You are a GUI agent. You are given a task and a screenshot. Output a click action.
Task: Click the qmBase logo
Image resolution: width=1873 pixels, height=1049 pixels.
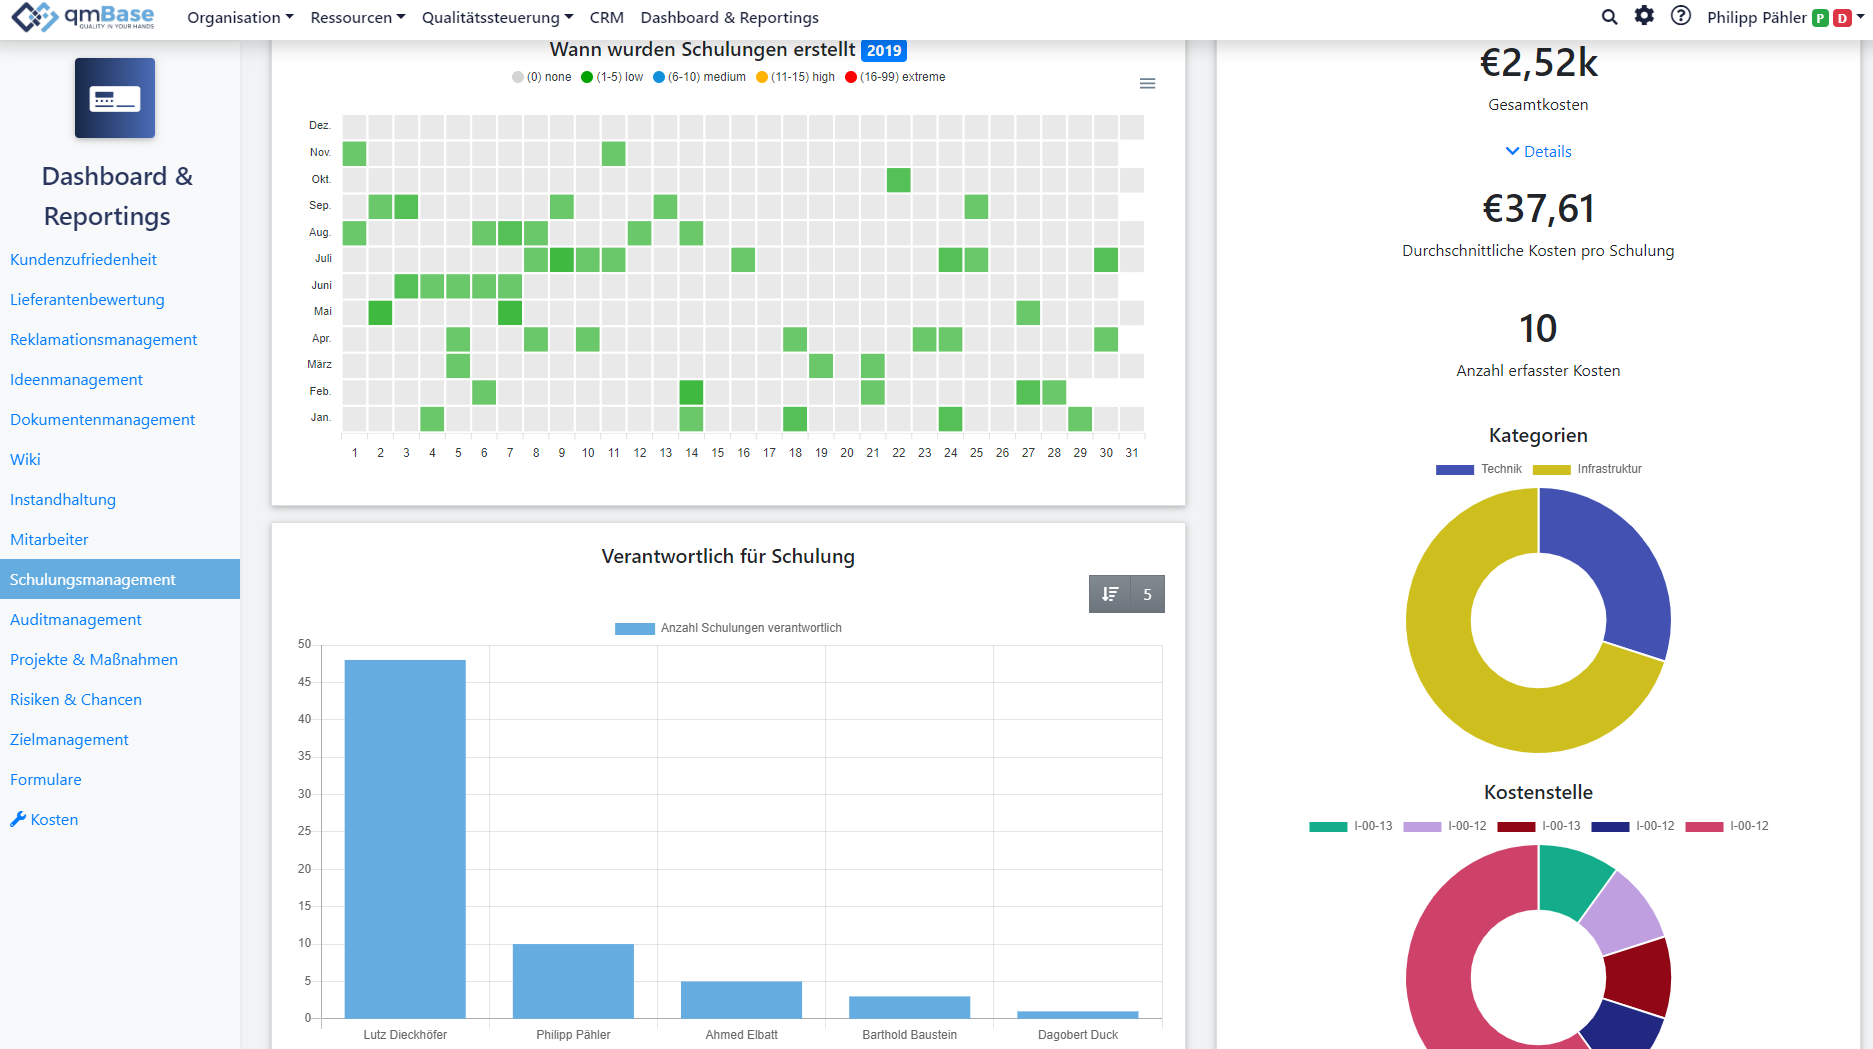(x=83, y=17)
